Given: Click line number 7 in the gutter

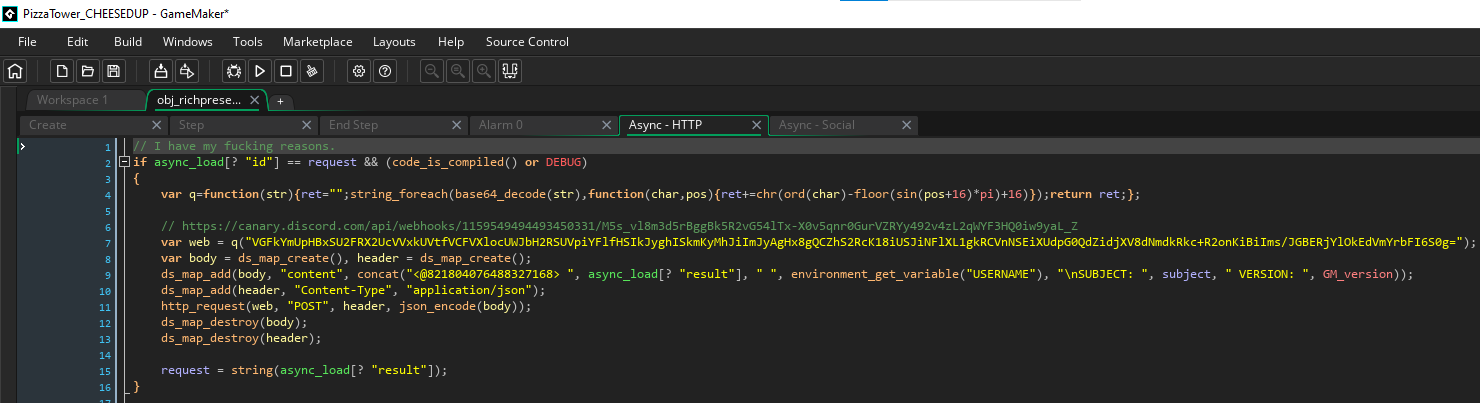Looking at the screenshot, I should 108,242.
